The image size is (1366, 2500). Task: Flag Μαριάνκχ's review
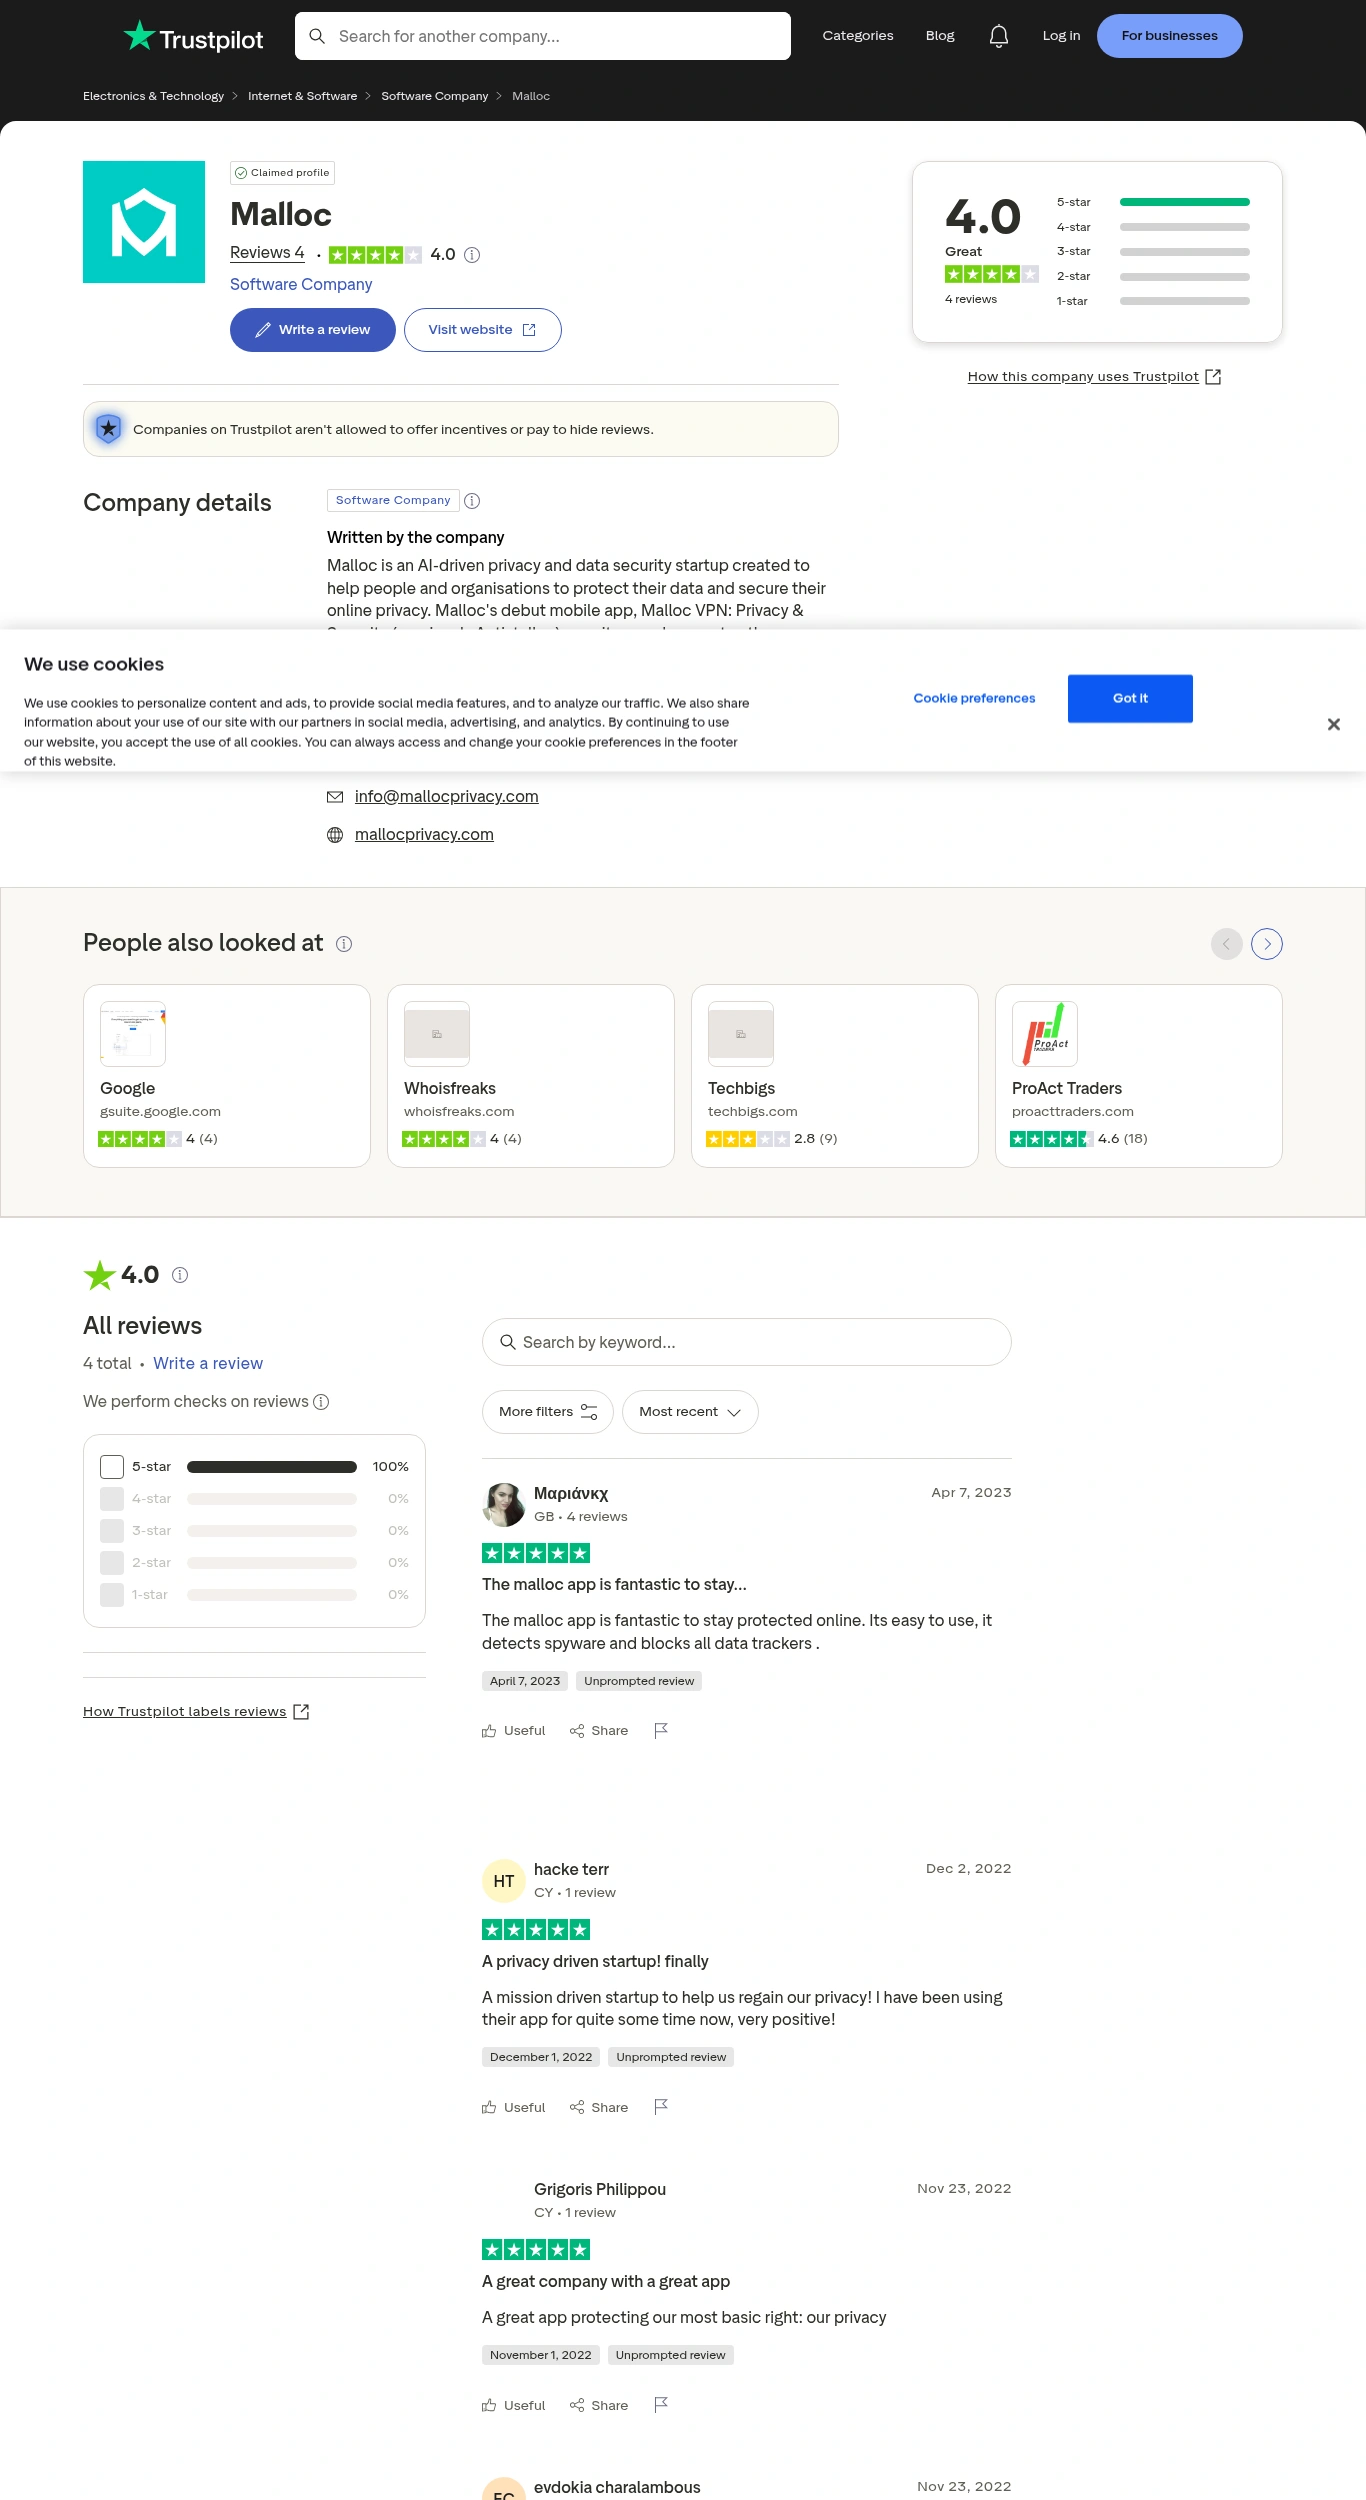click(661, 1731)
